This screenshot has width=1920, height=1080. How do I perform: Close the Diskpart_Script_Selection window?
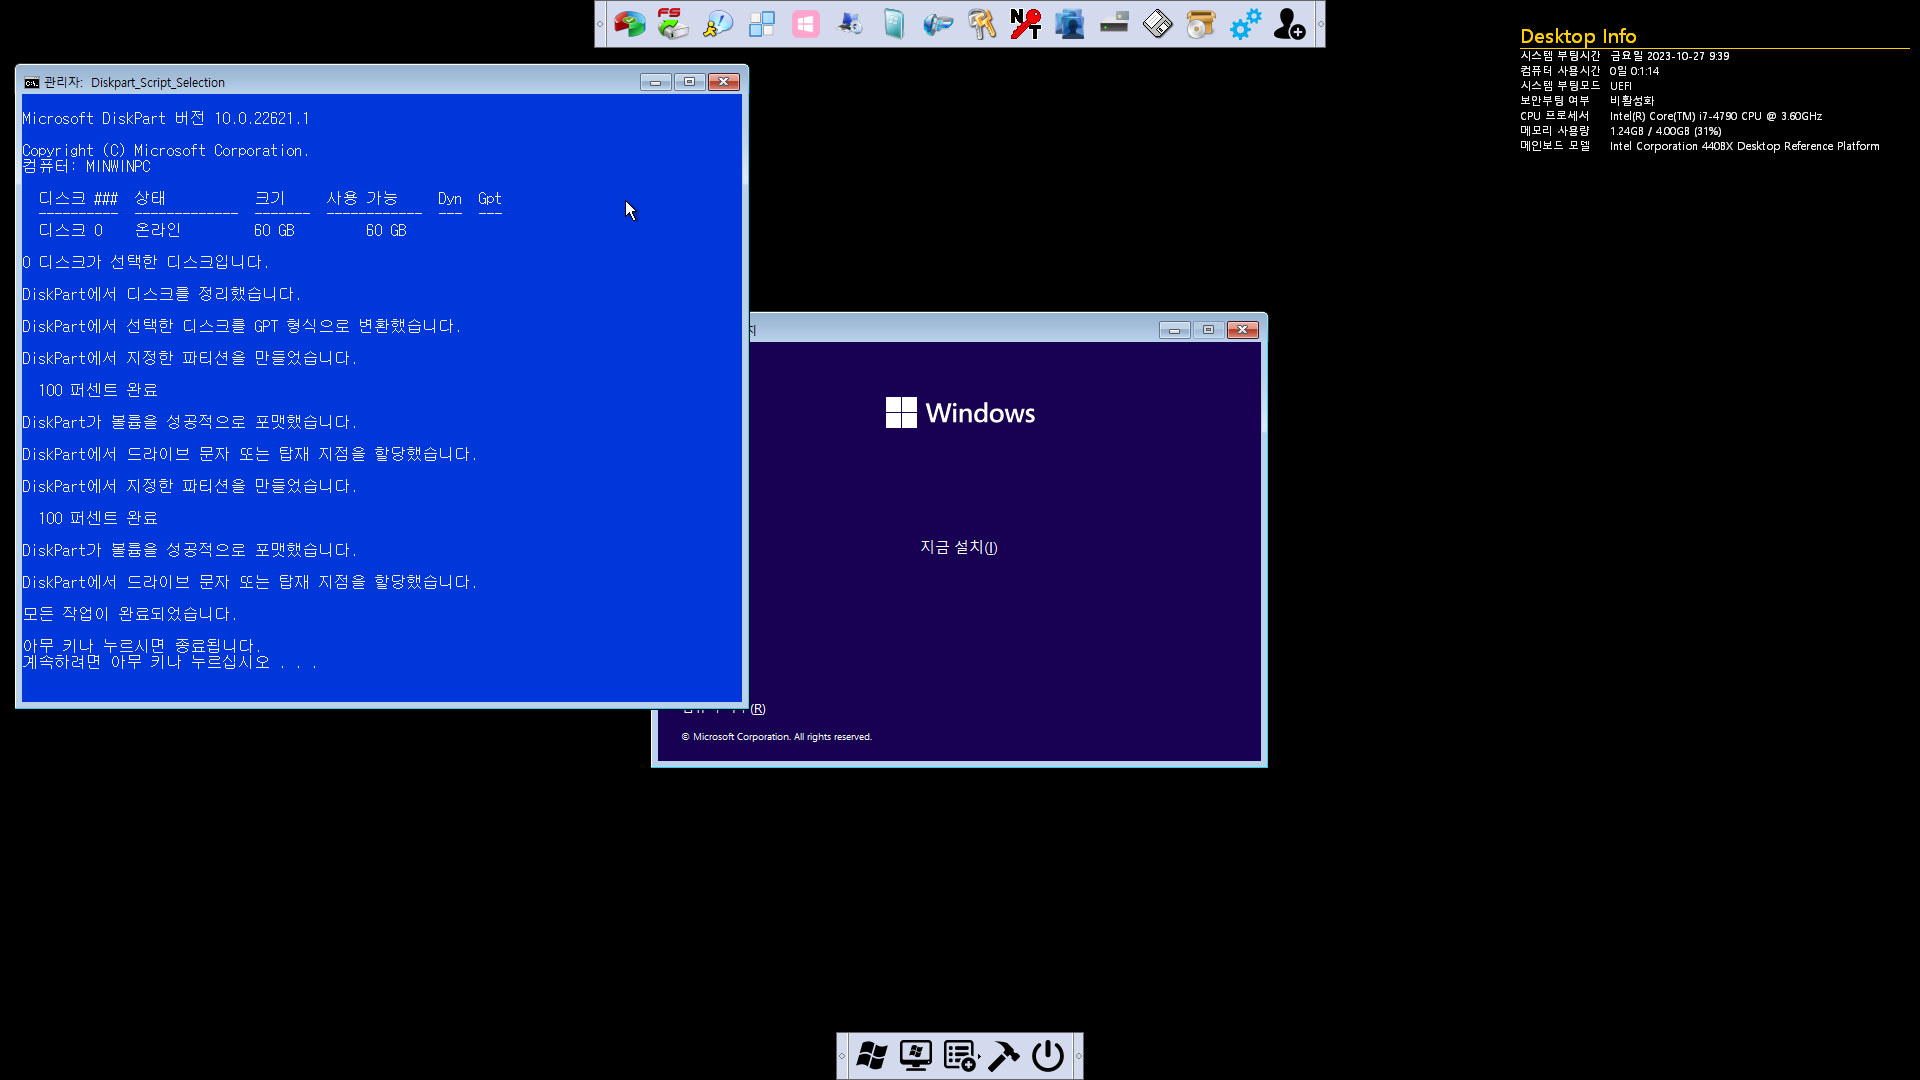(724, 82)
